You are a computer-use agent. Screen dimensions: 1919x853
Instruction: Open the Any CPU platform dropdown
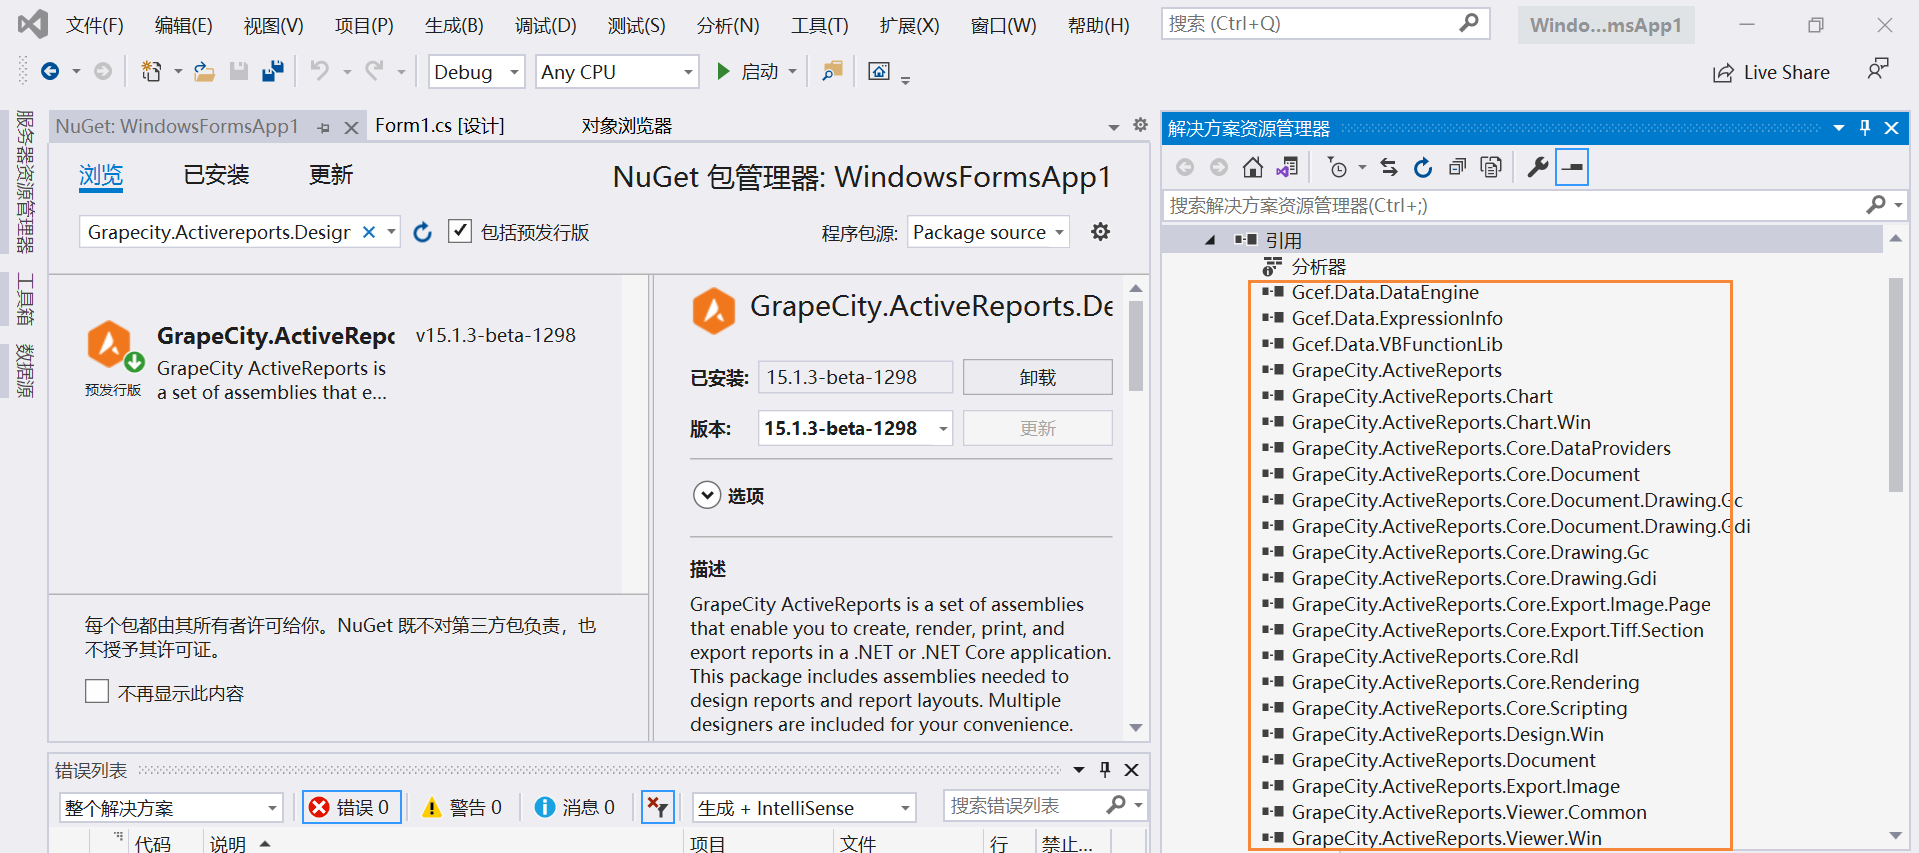[x=617, y=72]
